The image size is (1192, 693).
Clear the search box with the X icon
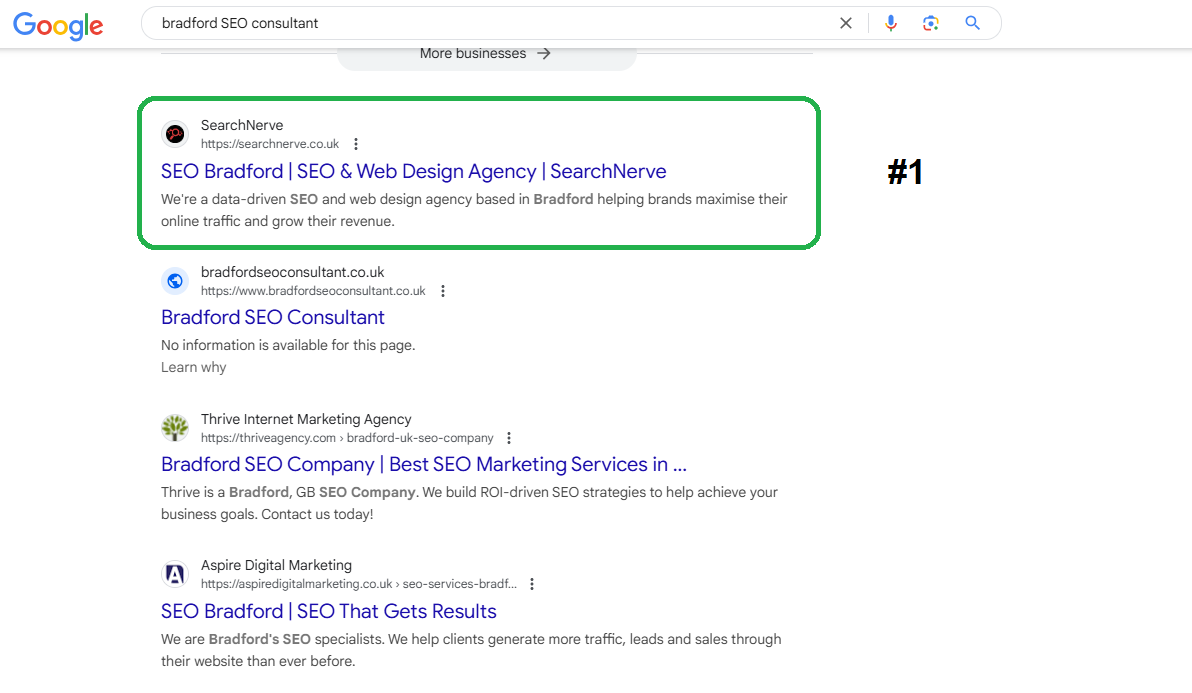[x=845, y=23]
